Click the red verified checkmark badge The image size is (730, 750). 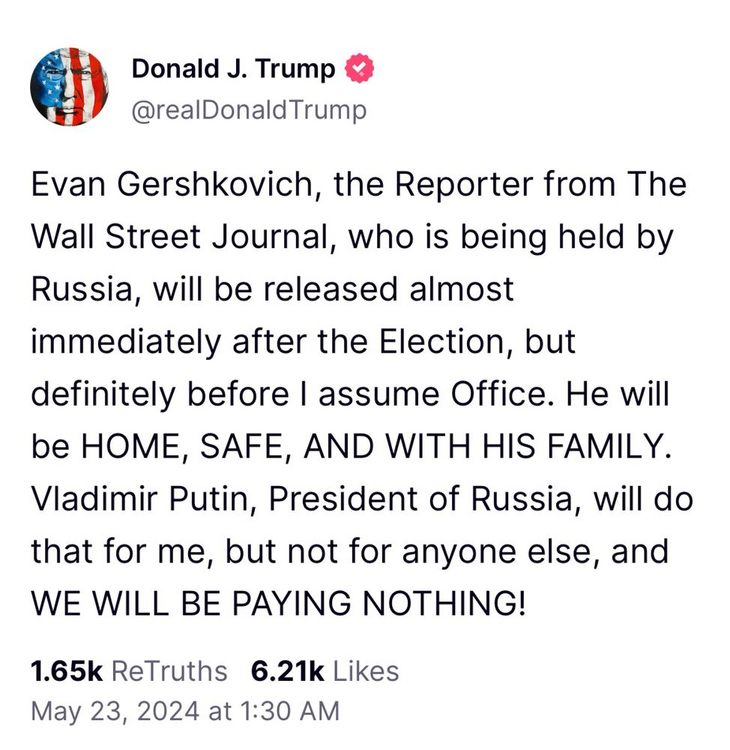(x=359, y=69)
